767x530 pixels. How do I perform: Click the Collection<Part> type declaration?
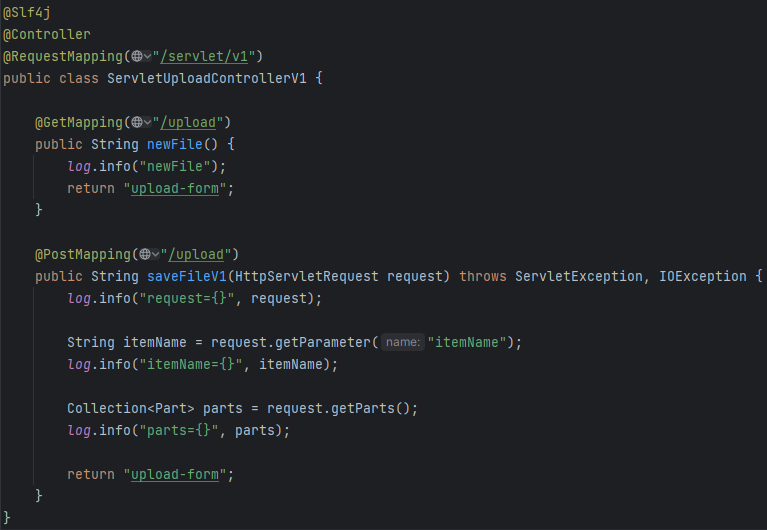(131, 409)
